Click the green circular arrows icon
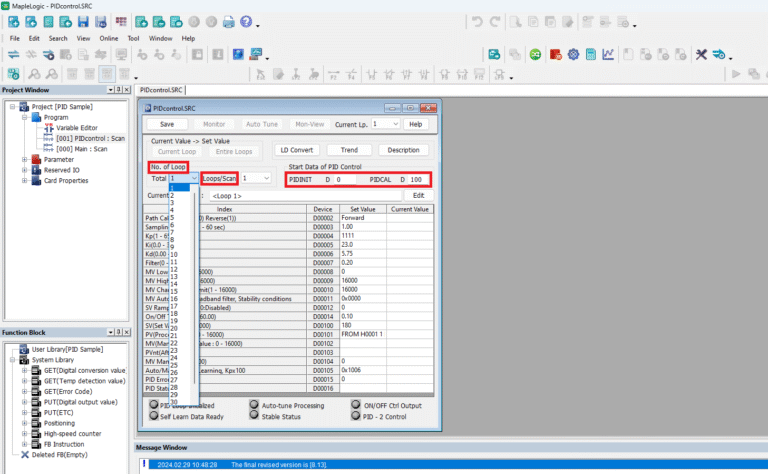Viewport: 768px width, 474px height. [x=537, y=54]
